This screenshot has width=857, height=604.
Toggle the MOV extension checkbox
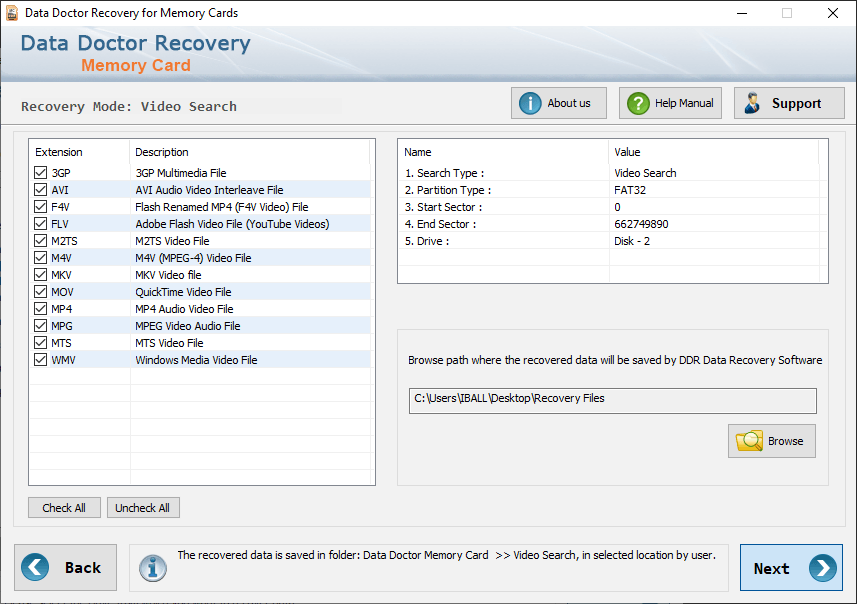(x=40, y=291)
